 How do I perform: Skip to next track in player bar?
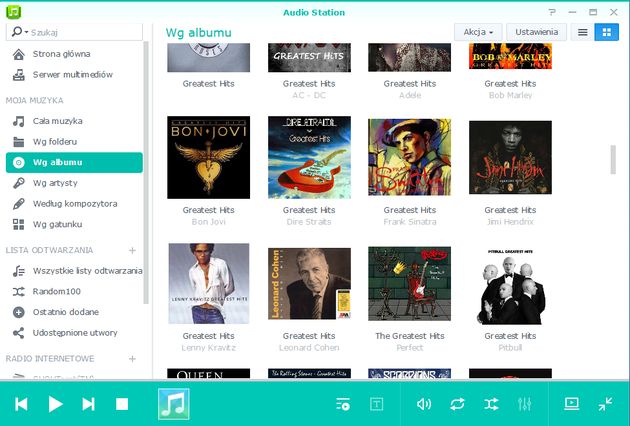pos(88,404)
